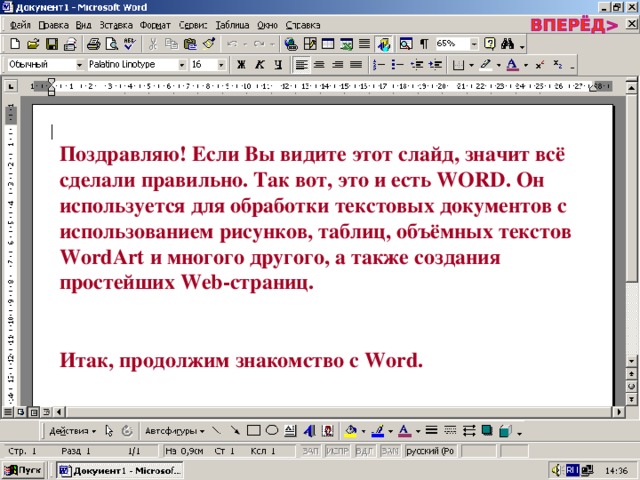Toggle italic formatting (К)
The height and width of the screenshot is (480, 640).
pos(260,64)
